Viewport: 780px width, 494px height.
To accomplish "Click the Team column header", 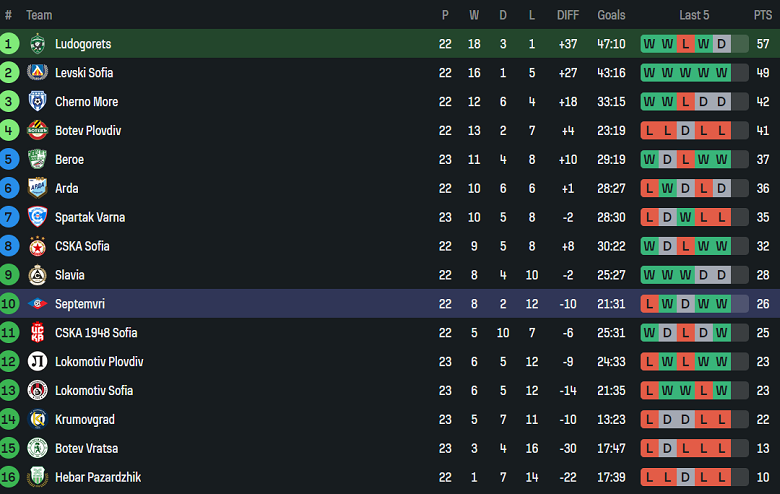I will click(39, 15).
